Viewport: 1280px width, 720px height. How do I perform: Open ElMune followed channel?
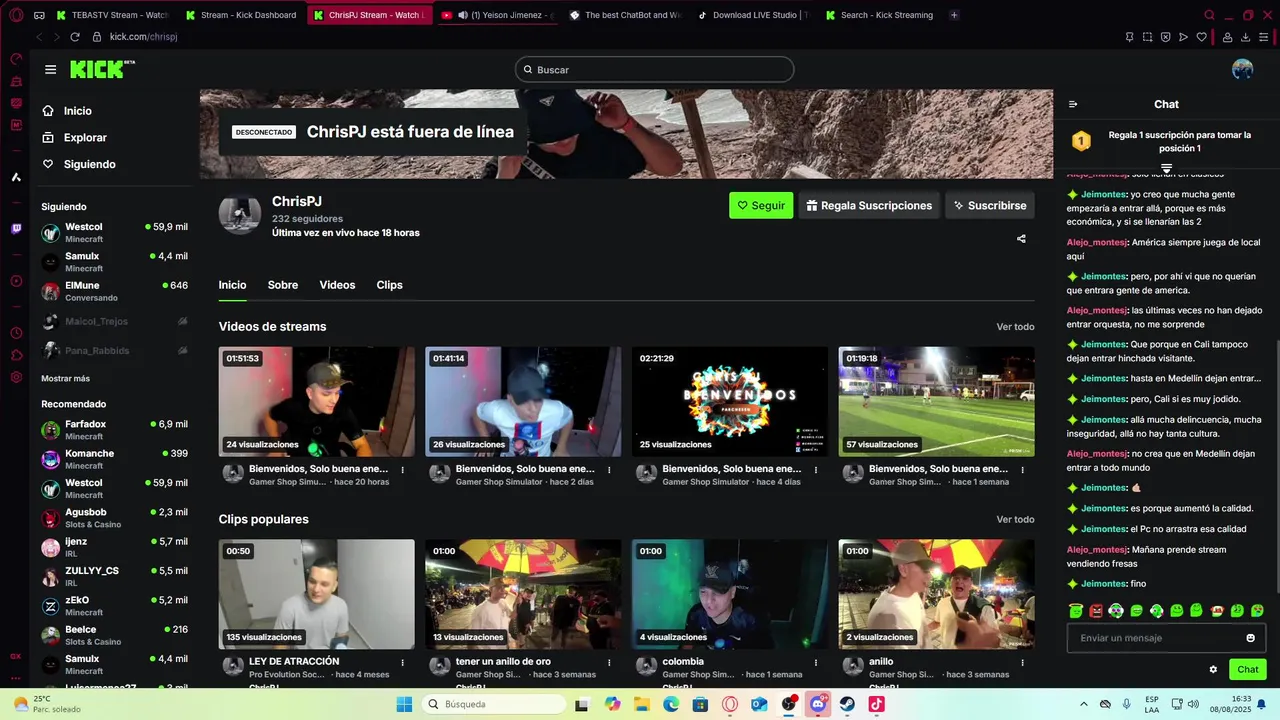115,291
